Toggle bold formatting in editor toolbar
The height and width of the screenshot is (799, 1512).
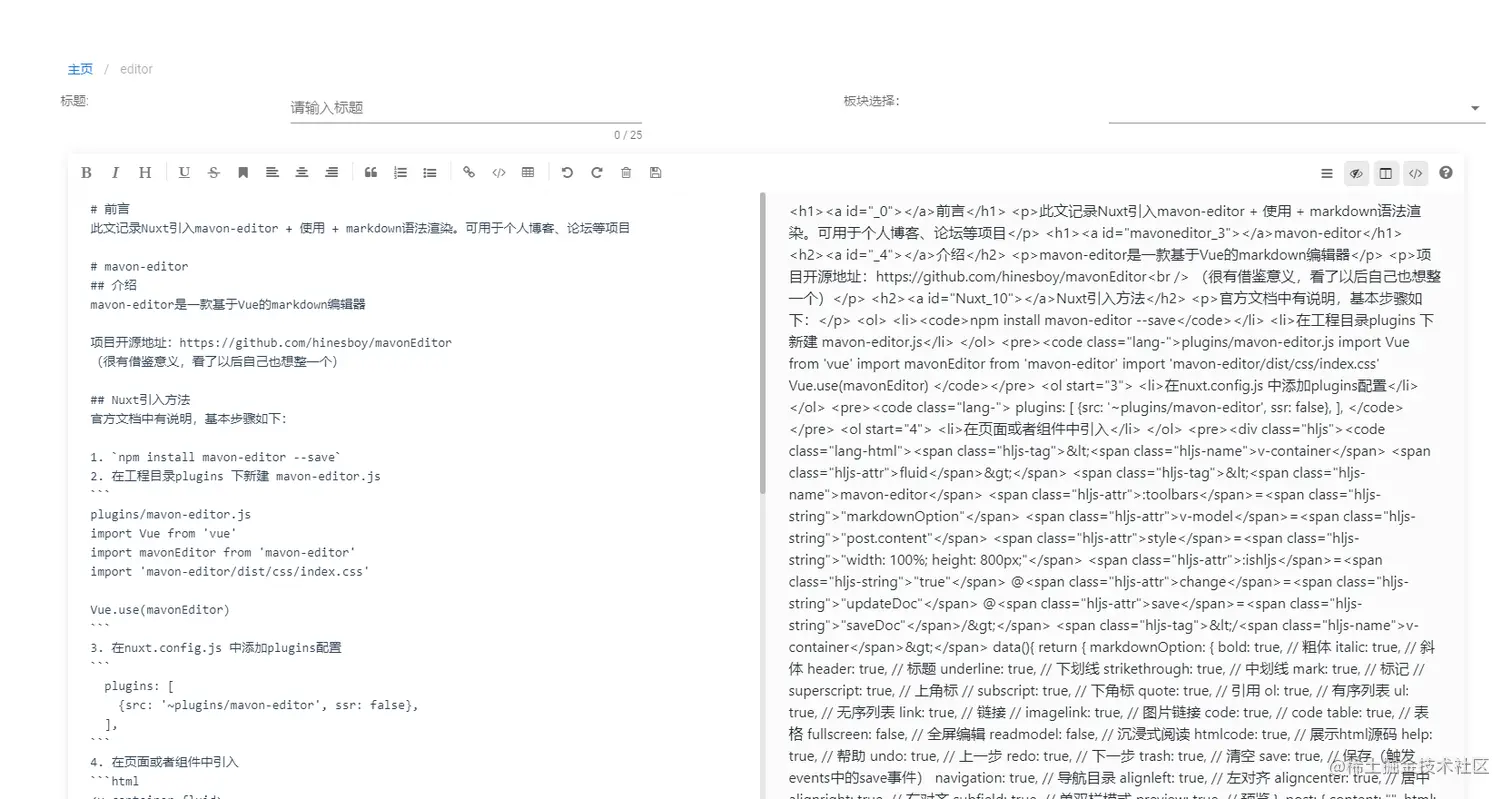86,173
